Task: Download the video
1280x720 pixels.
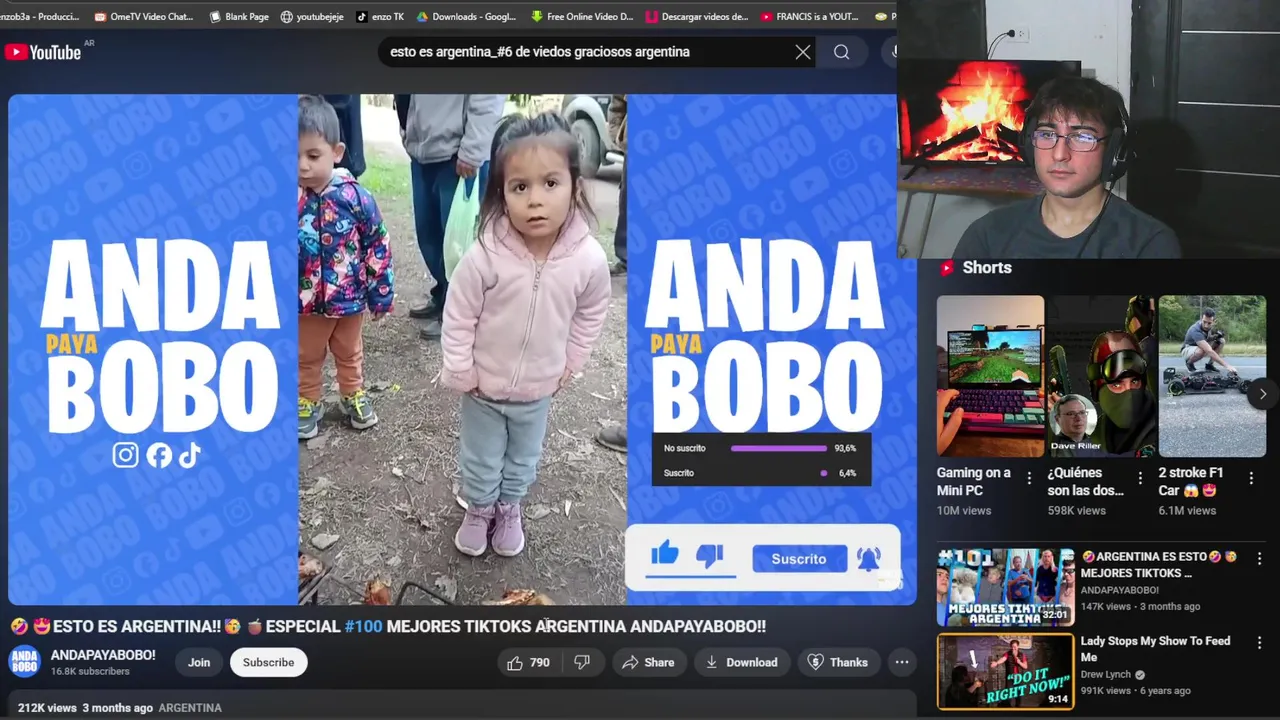Action: click(x=742, y=662)
